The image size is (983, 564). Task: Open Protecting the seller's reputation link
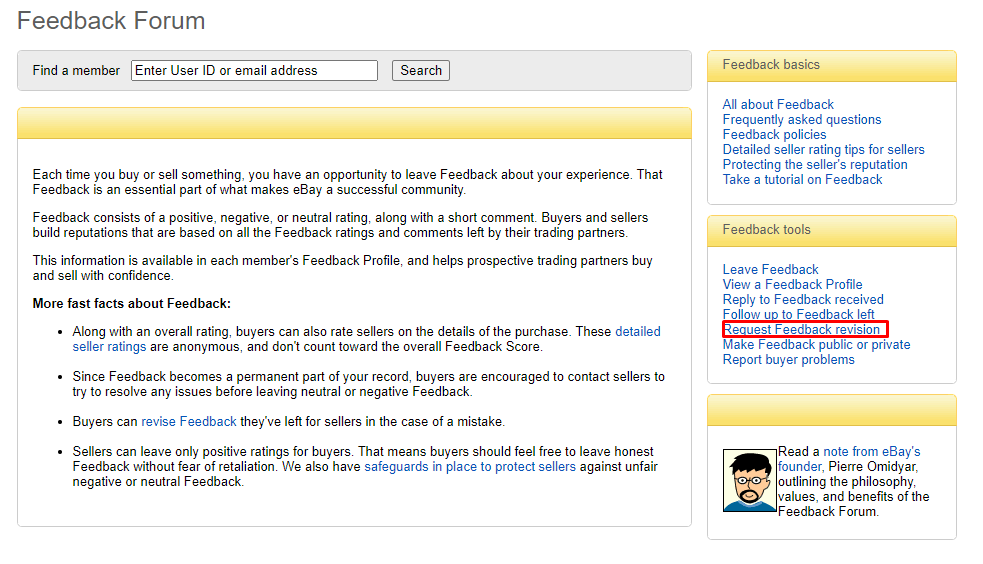[x=815, y=165]
